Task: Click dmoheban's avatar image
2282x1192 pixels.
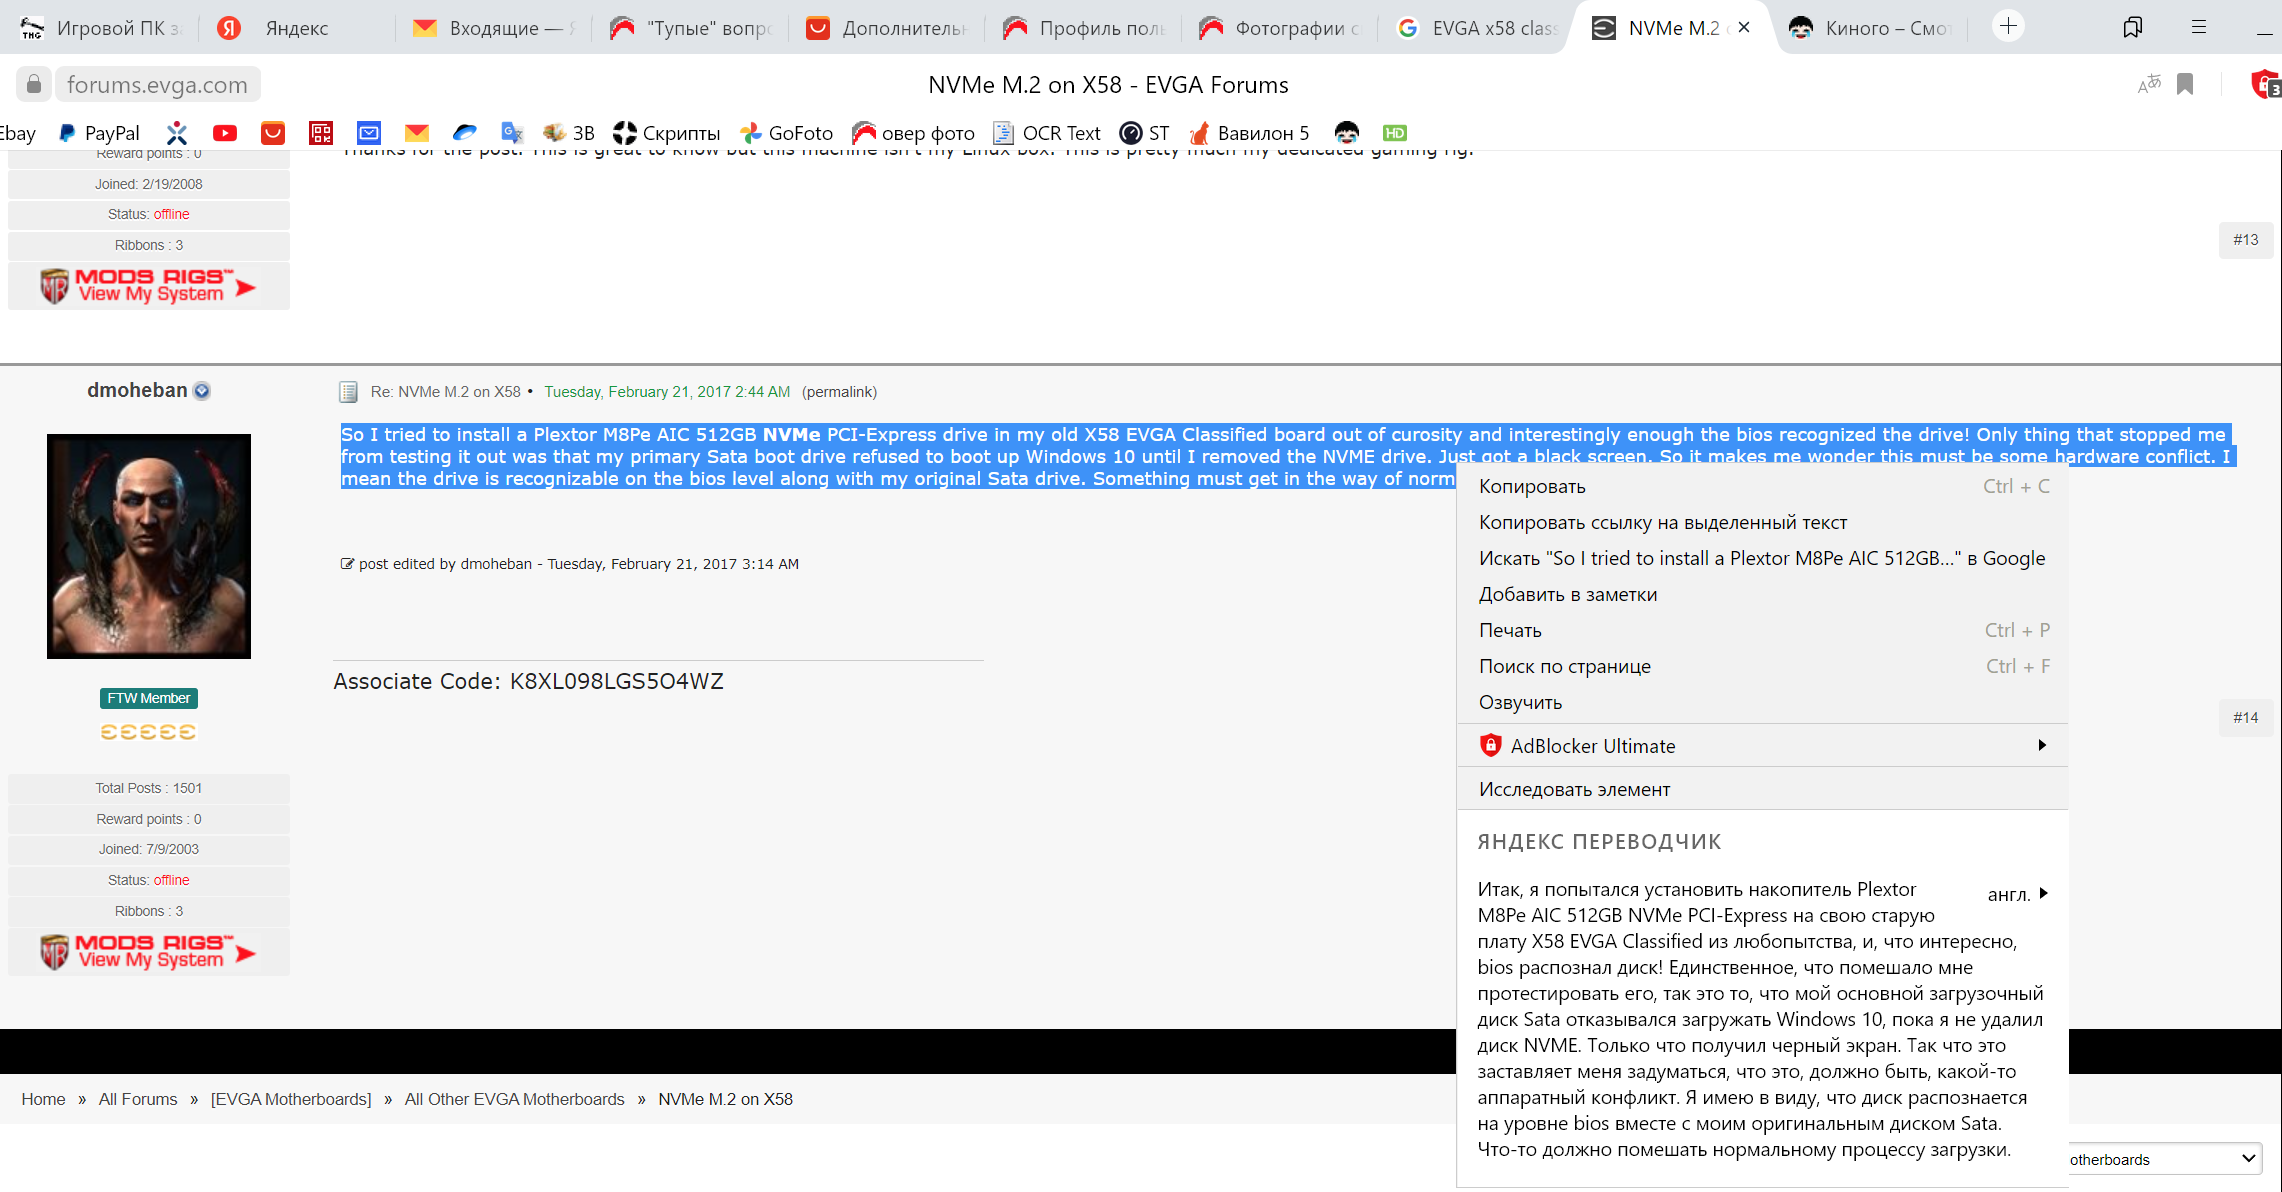Action: 149,546
